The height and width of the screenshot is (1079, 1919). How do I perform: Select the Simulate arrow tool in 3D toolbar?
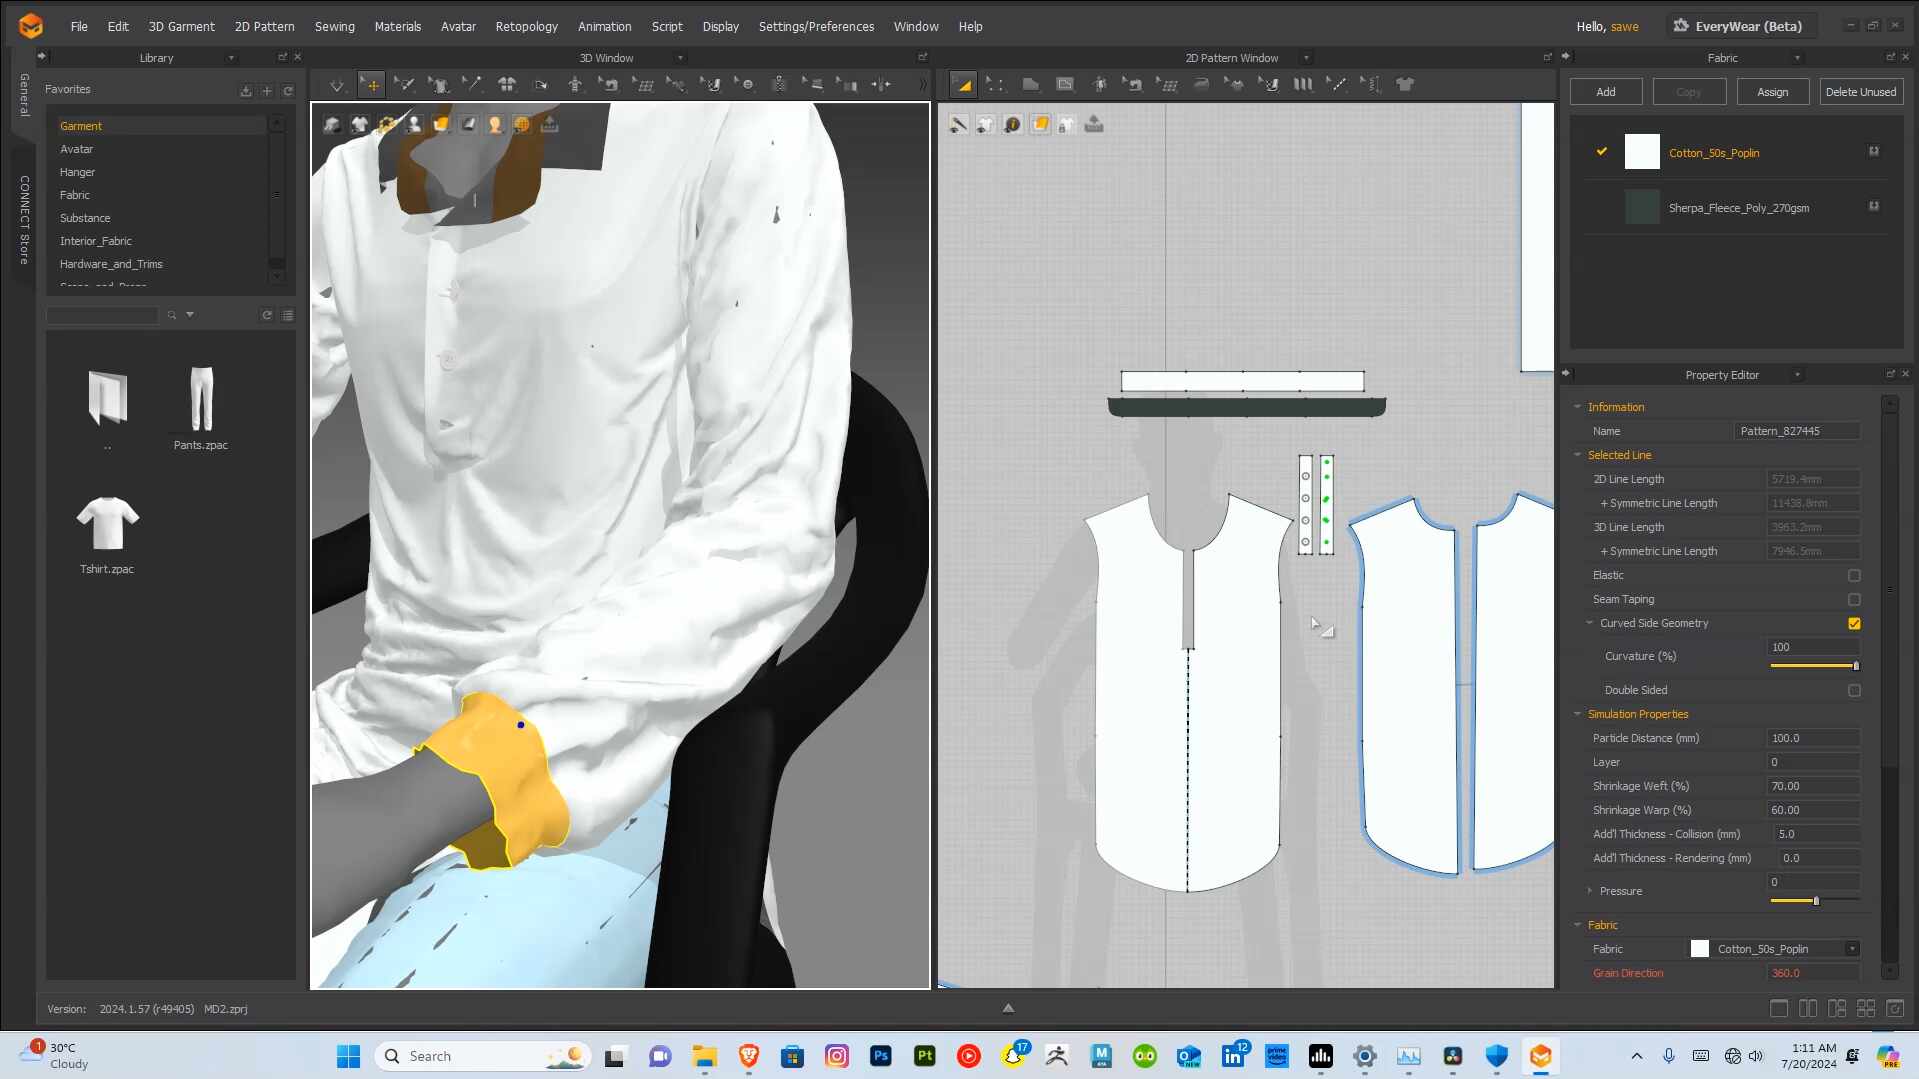[x=337, y=85]
